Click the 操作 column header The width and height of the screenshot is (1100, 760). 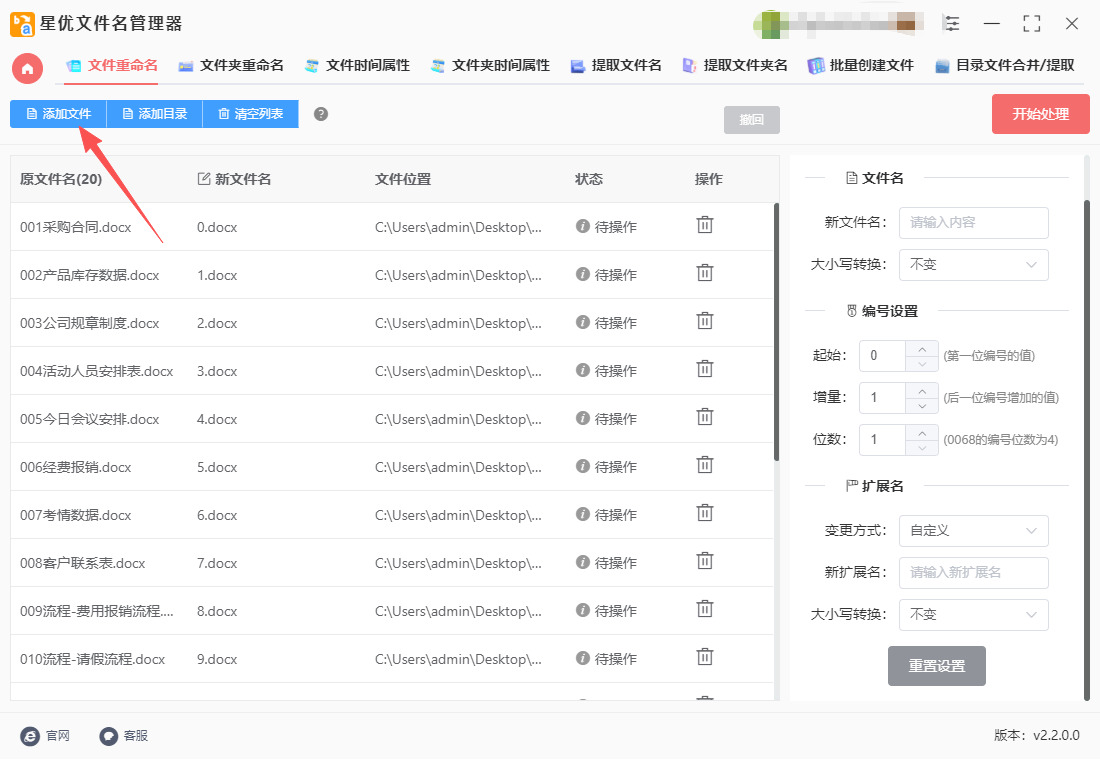[709, 179]
